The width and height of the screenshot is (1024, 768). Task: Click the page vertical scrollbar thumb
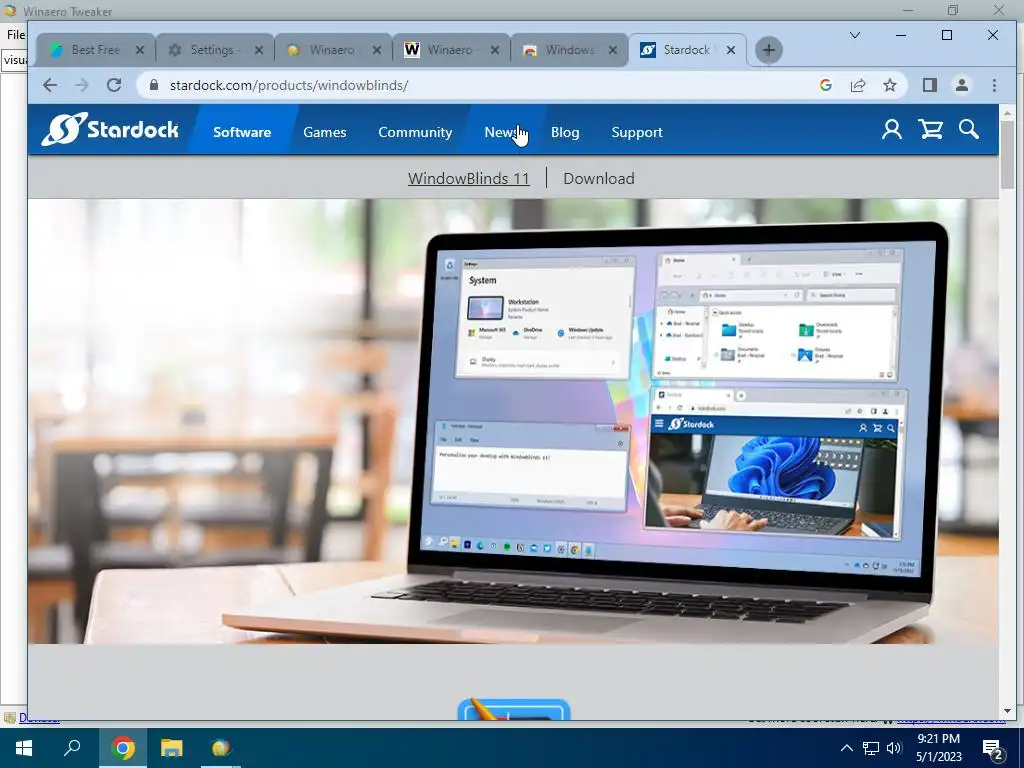(x=1006, y=154)
